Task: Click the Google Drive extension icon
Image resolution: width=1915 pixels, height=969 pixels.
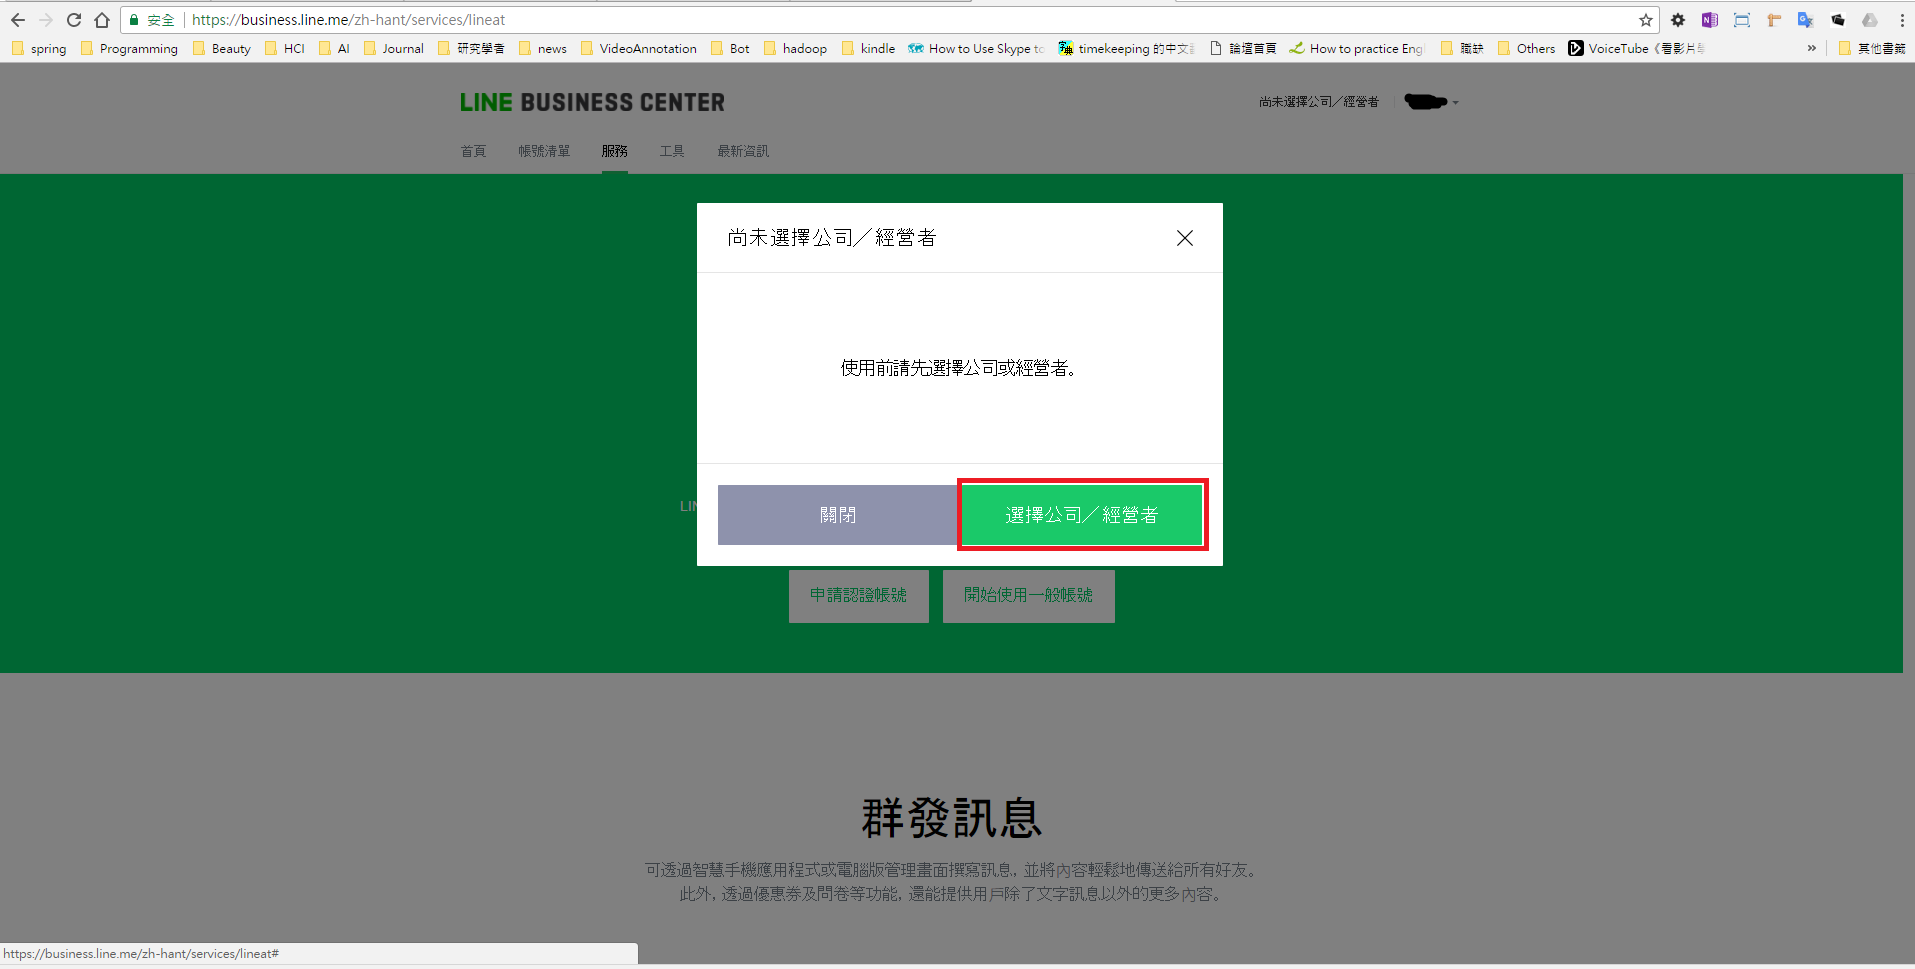Action: pyautogui.click(x=1870, y=20)
